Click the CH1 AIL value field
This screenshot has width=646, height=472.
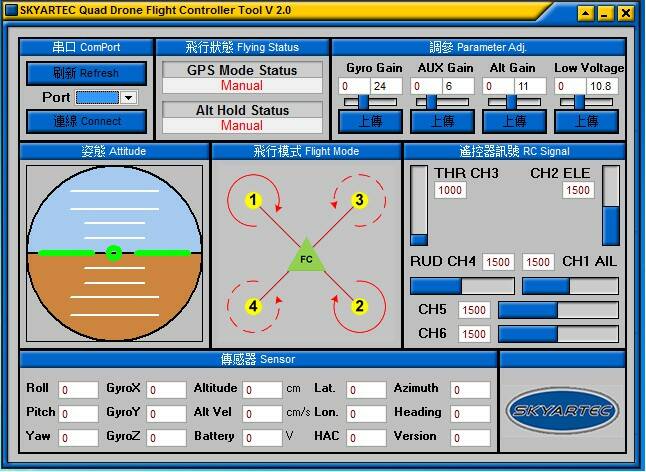coord(538,262)
